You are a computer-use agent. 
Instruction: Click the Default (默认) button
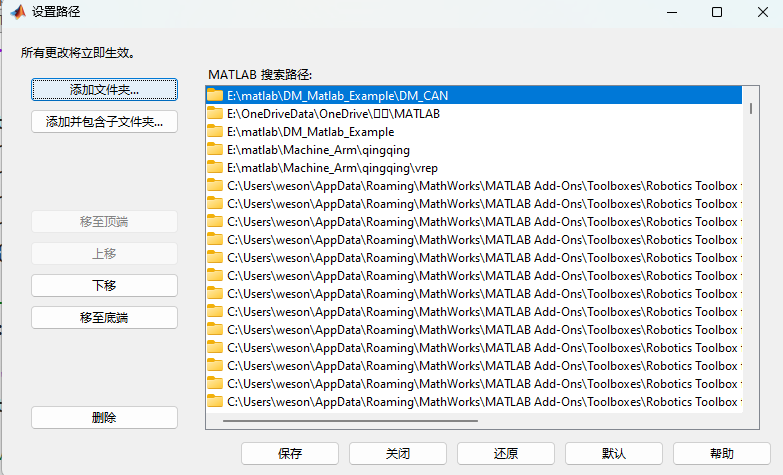tap(614, 454)
